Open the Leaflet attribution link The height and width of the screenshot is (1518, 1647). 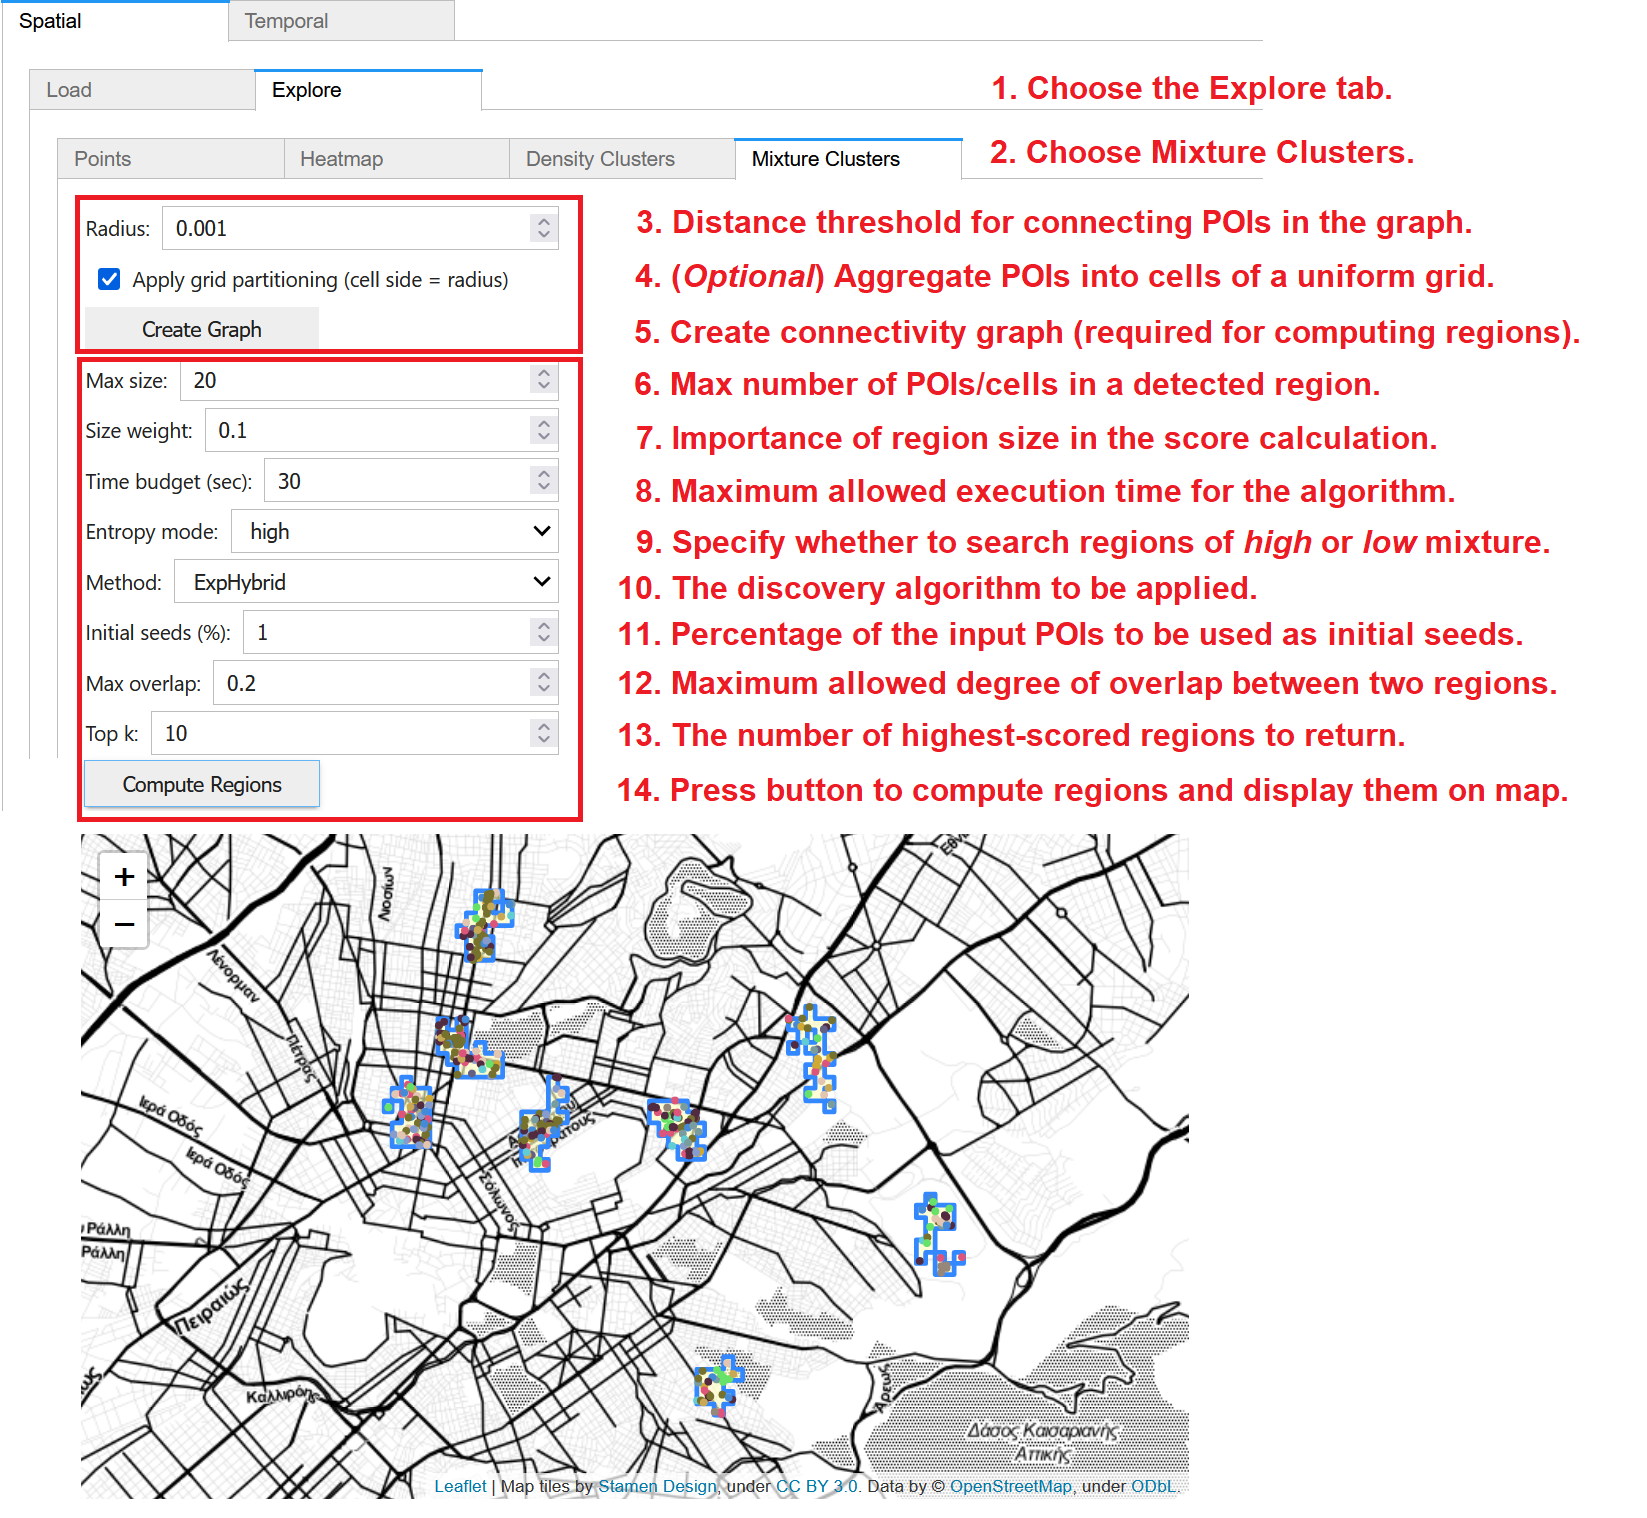click(x=460, y=1486)
